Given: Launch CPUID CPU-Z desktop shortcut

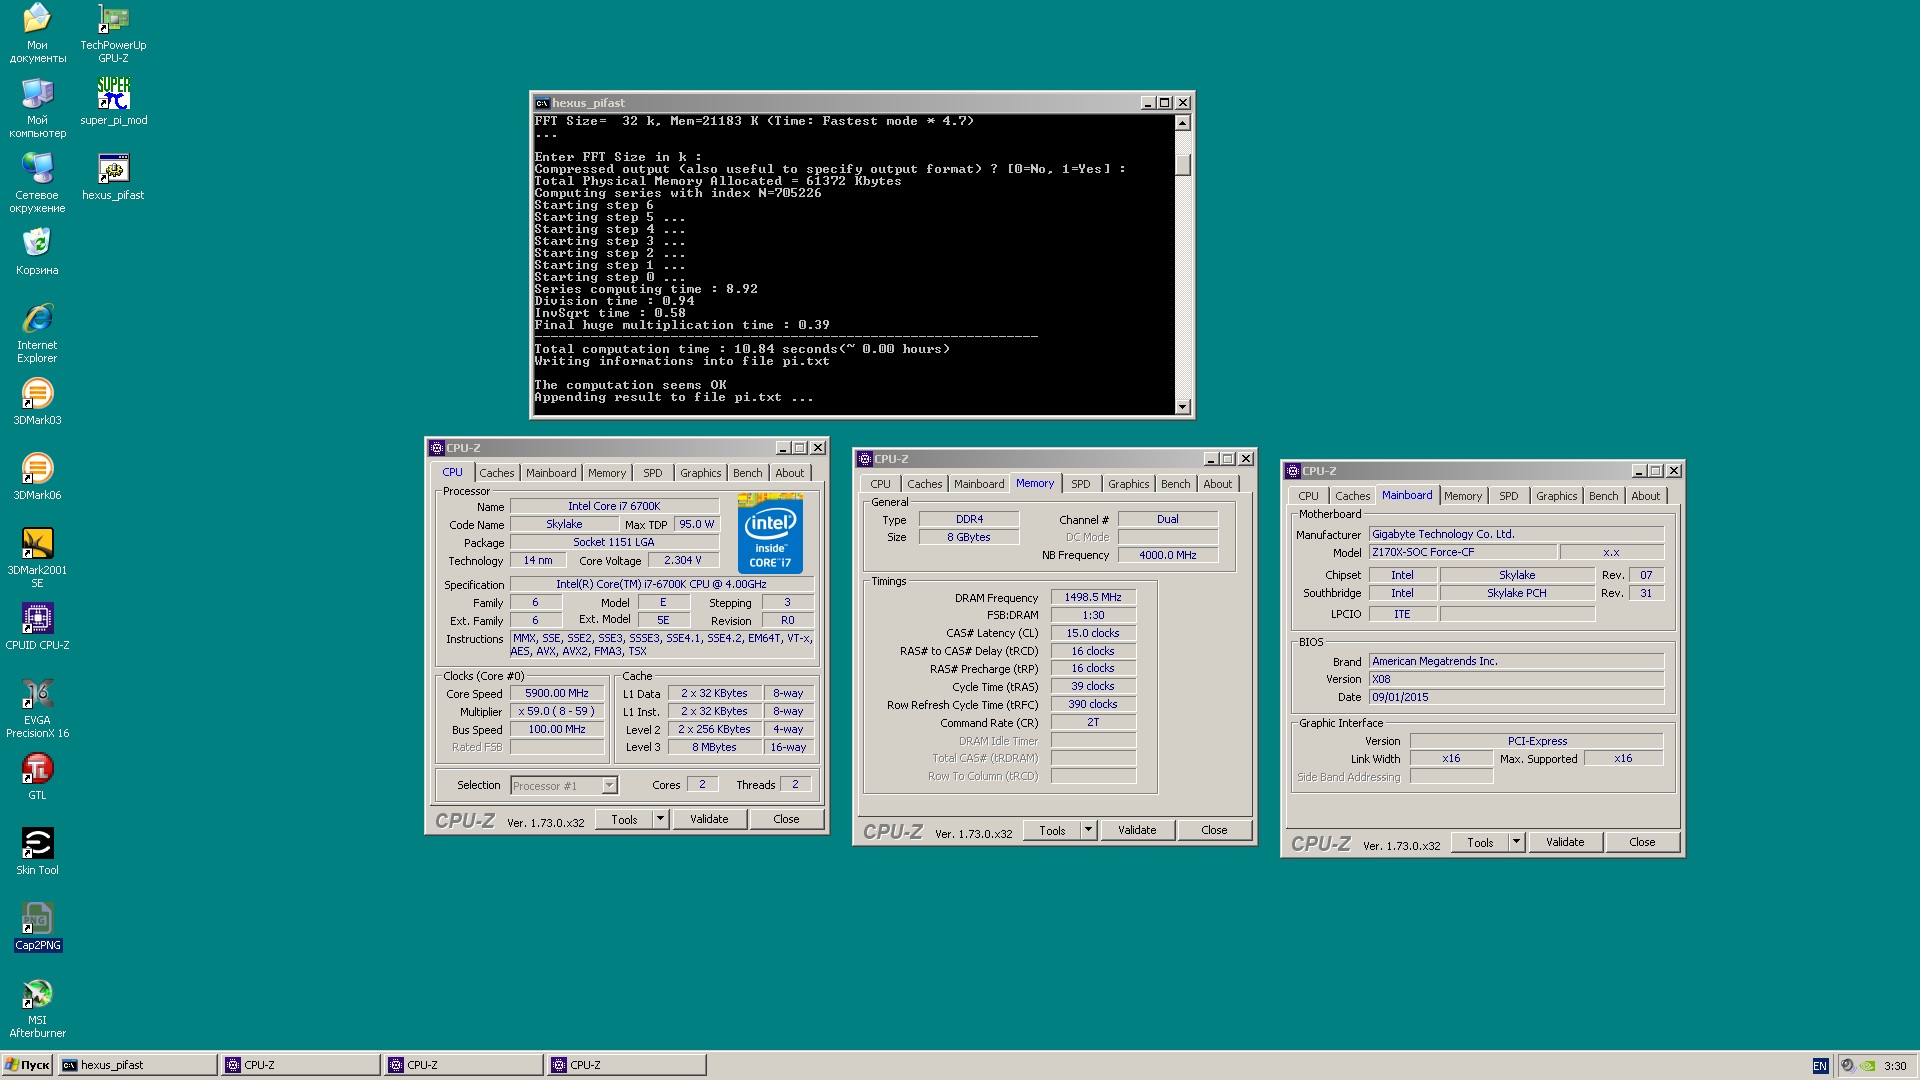Looking at the screenshot, I should pyautogui.click(x=37, y=626).
